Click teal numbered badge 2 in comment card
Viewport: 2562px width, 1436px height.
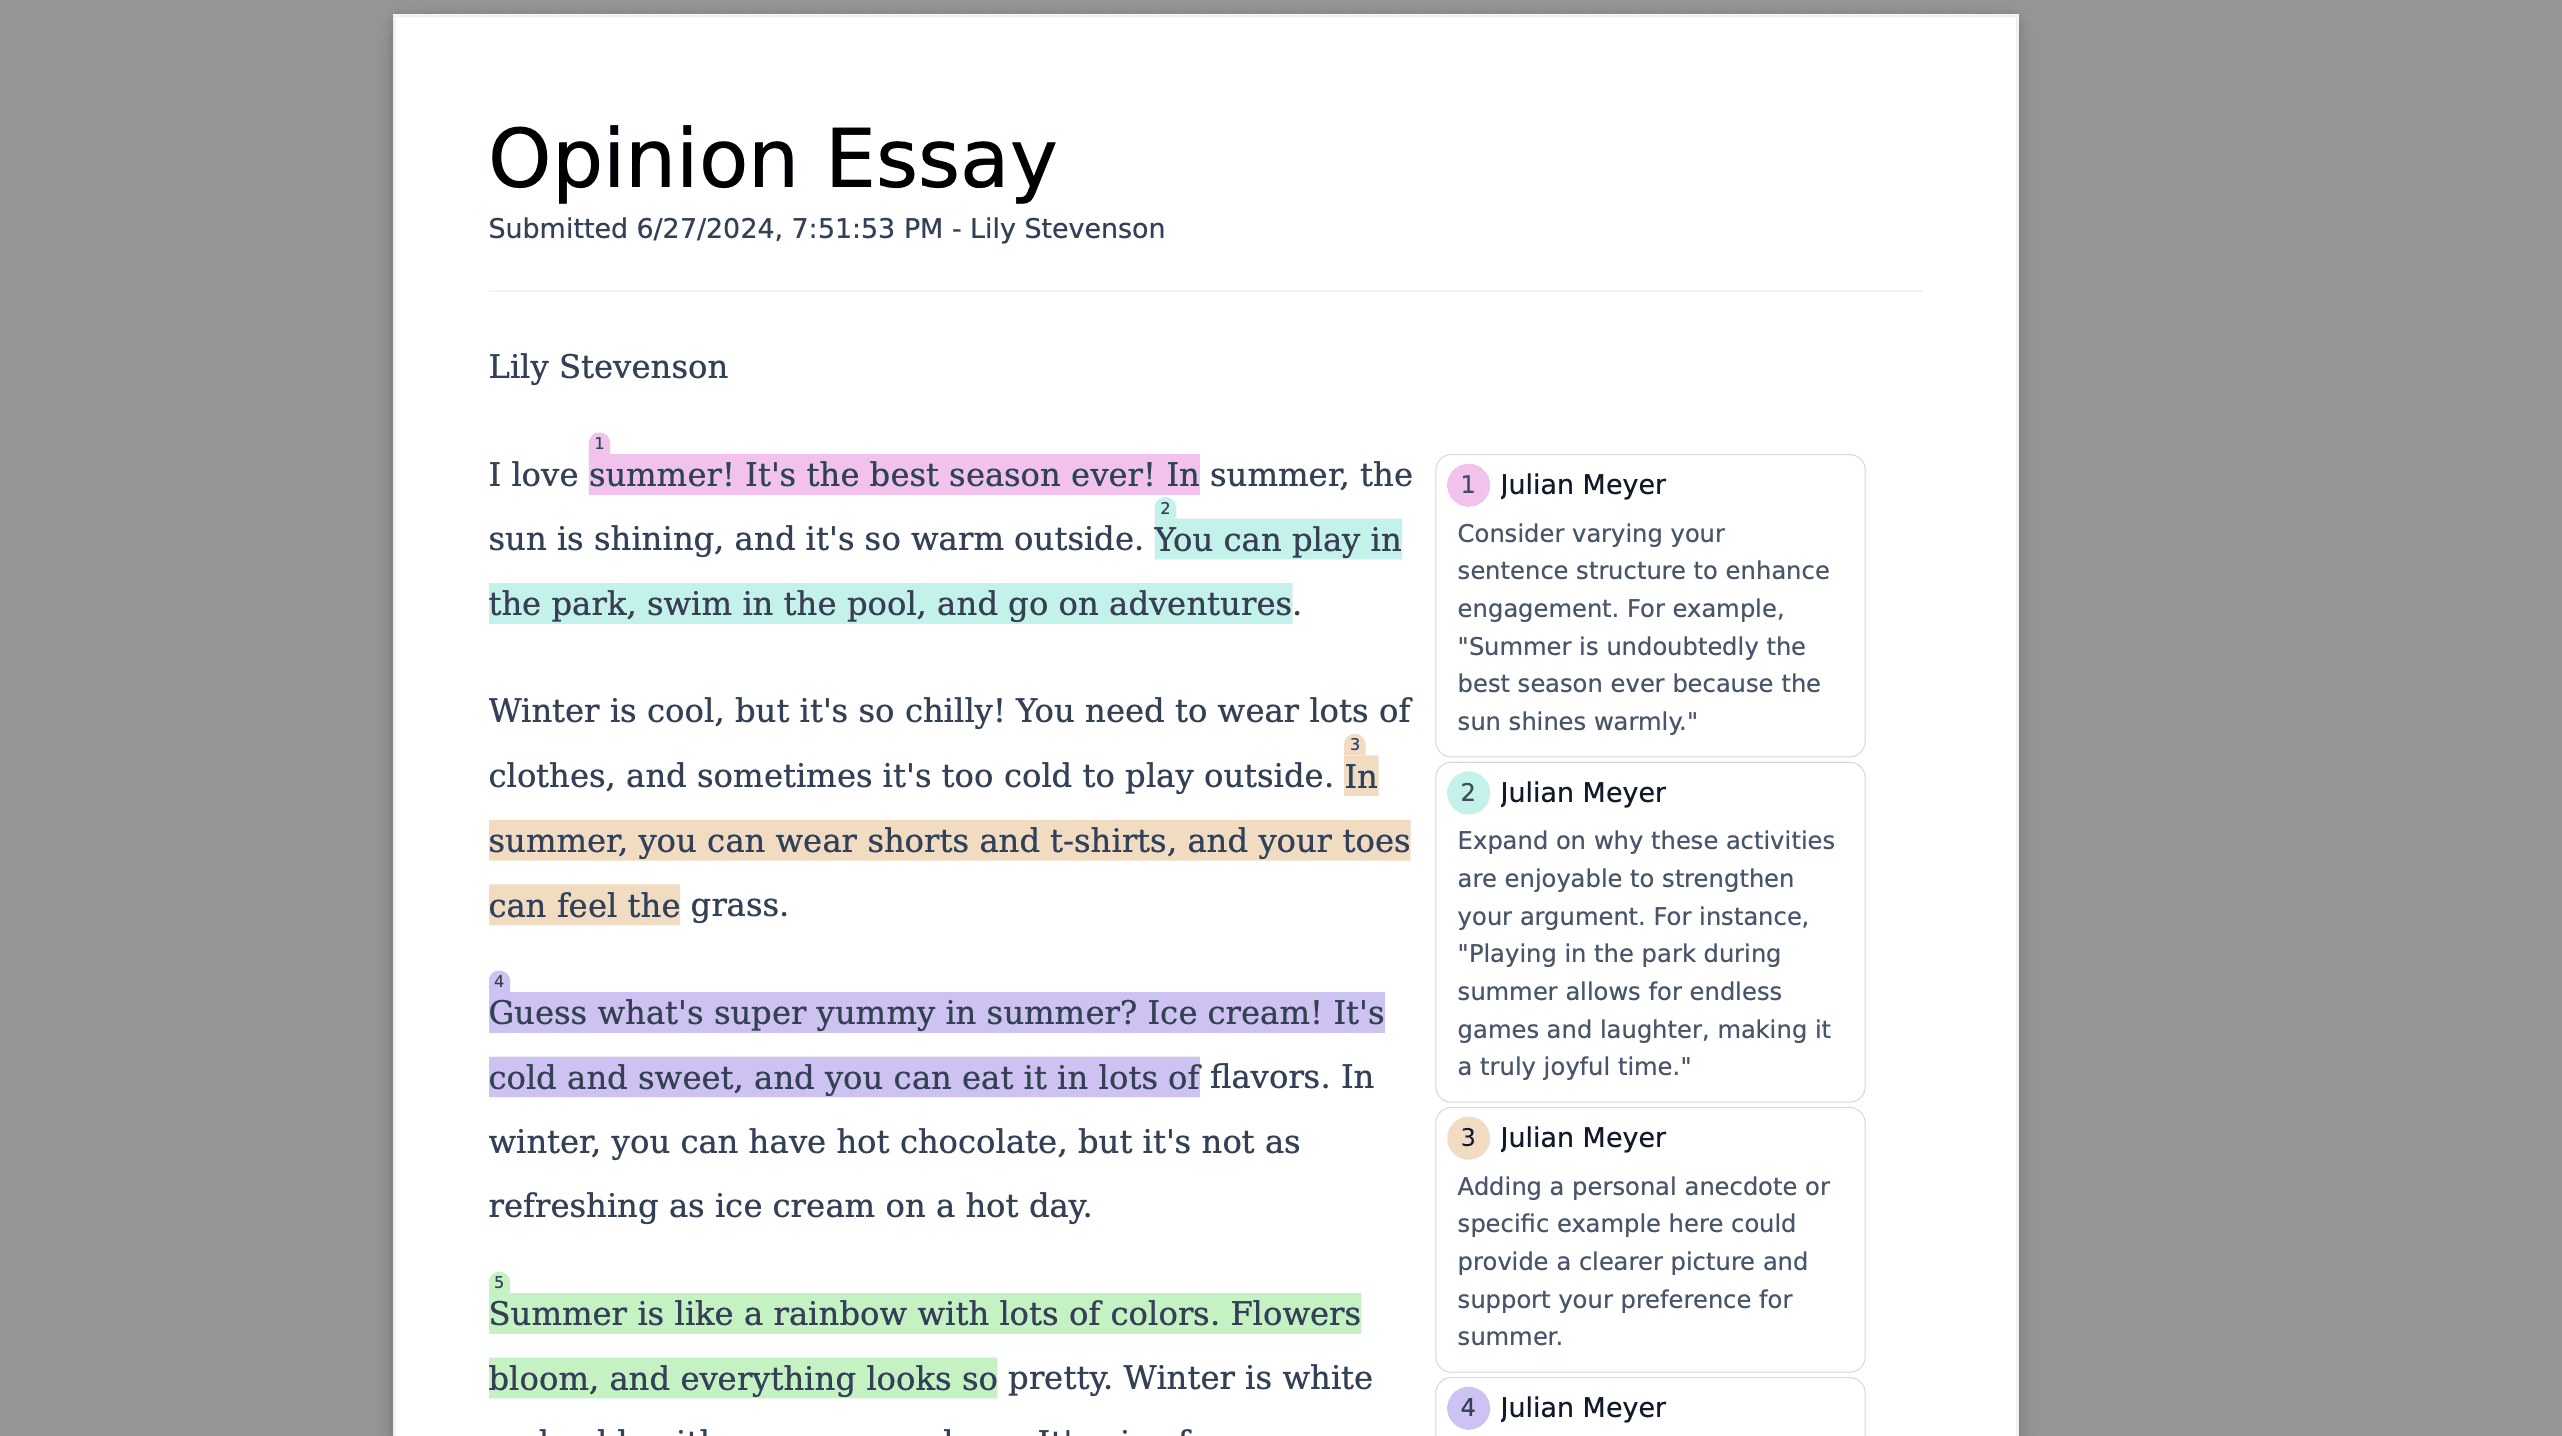tap(1468, 793)
